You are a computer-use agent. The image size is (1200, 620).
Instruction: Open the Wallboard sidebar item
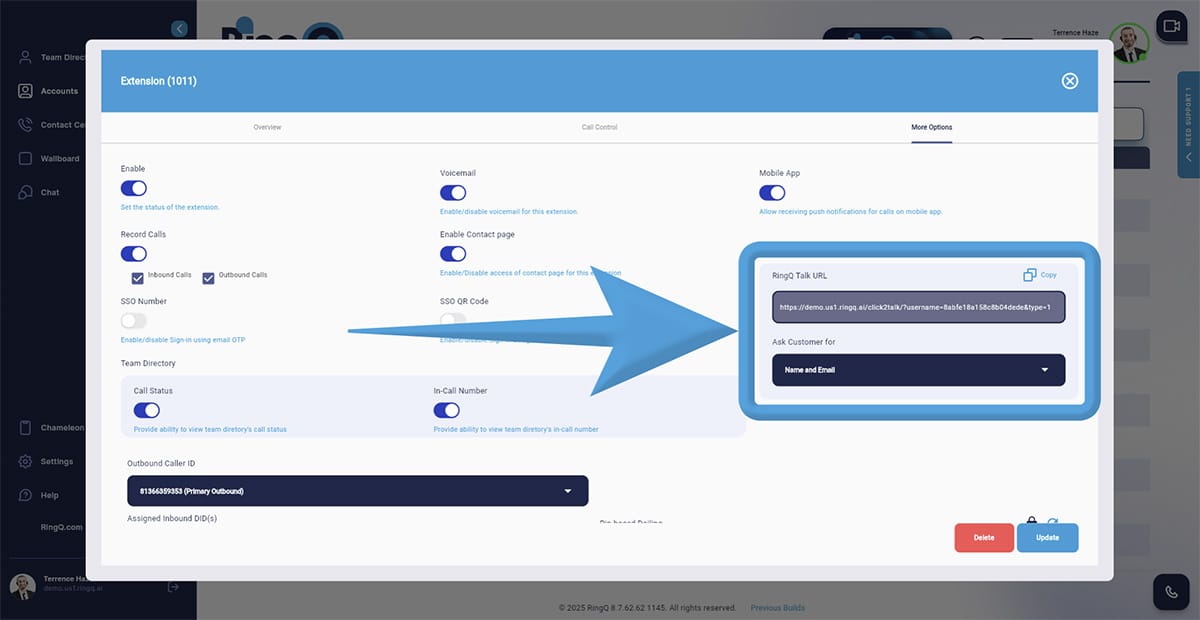[59, 159]
